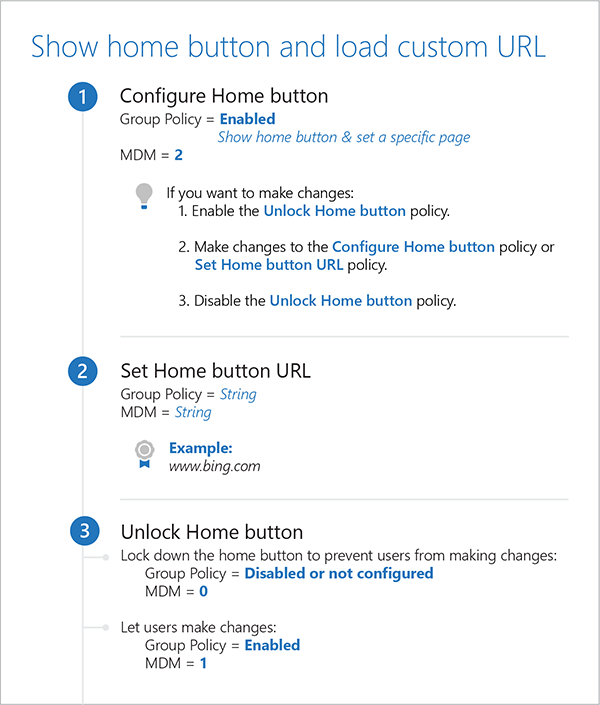Viewport: 600px width, 705px height.
Task: Click the Group Policy String value in step 2
Action: (238, 394)
